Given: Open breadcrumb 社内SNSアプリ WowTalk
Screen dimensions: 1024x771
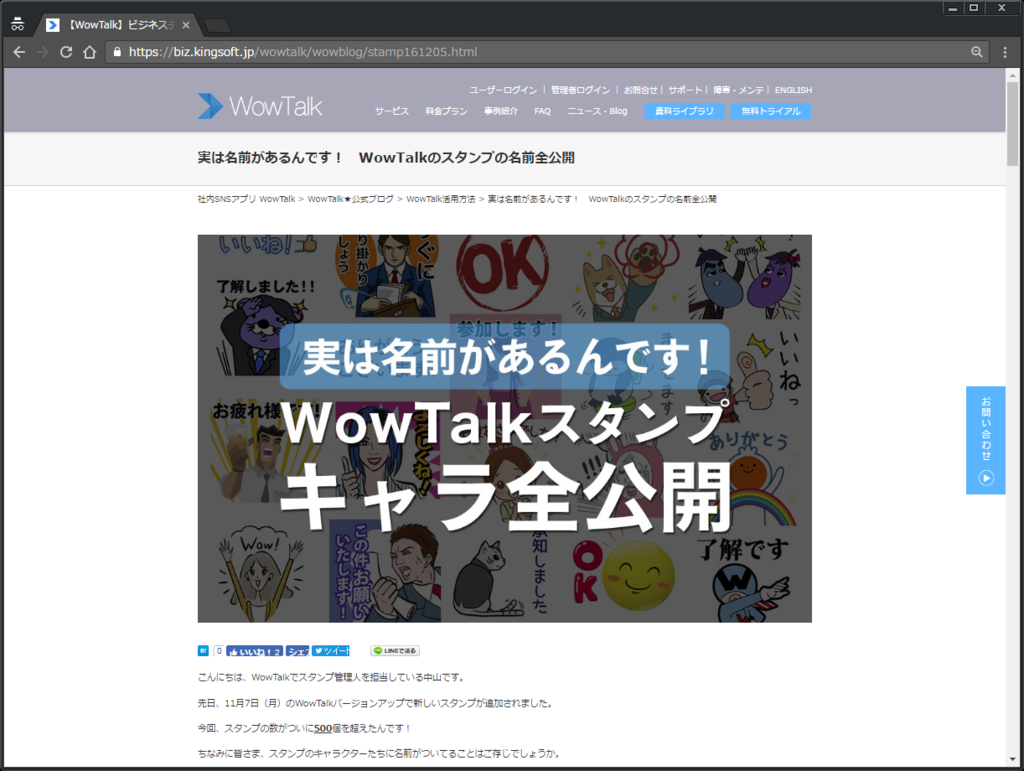Looking at the screenshot, I should [246, 199].
